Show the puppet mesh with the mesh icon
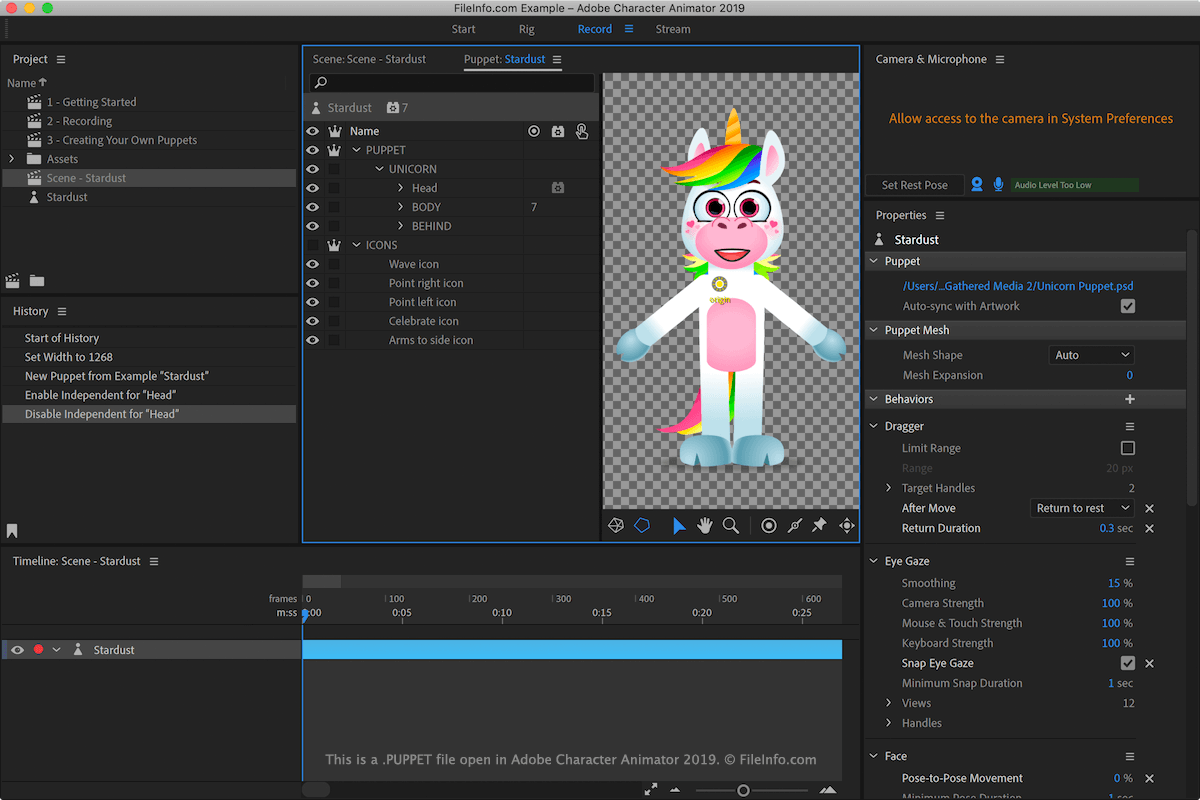The height and width of the screenshot is (800, 1200). point(616,525)
